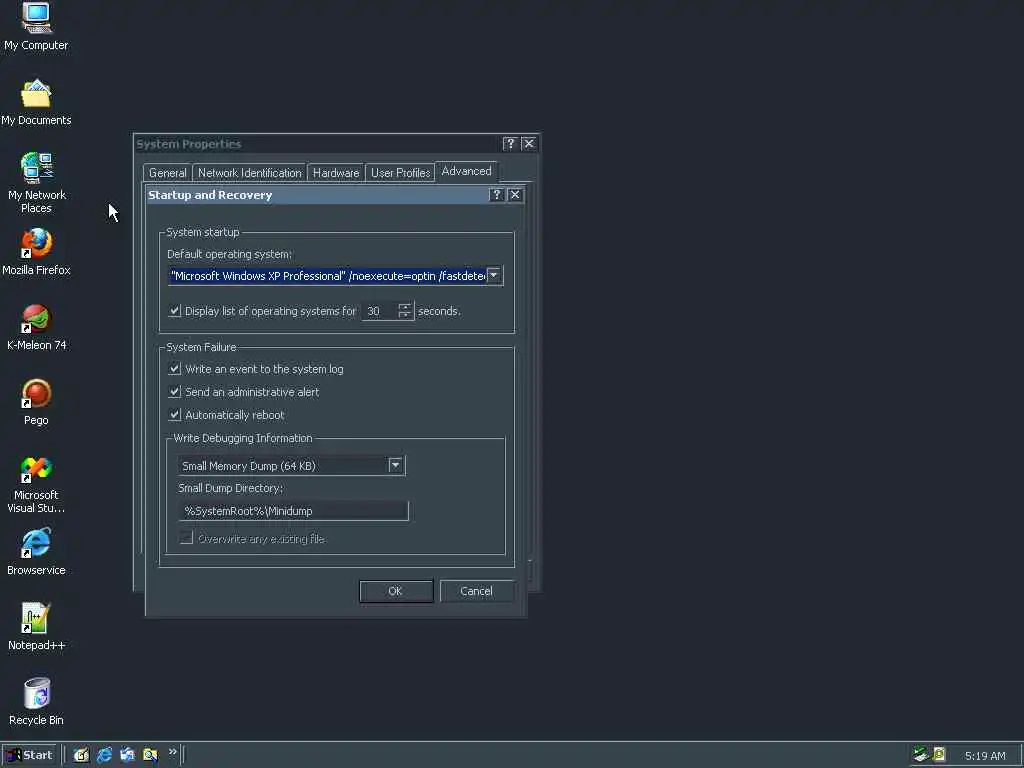
Task: Click Cancel in Startup and Recovery
Action: coord(477,591)
